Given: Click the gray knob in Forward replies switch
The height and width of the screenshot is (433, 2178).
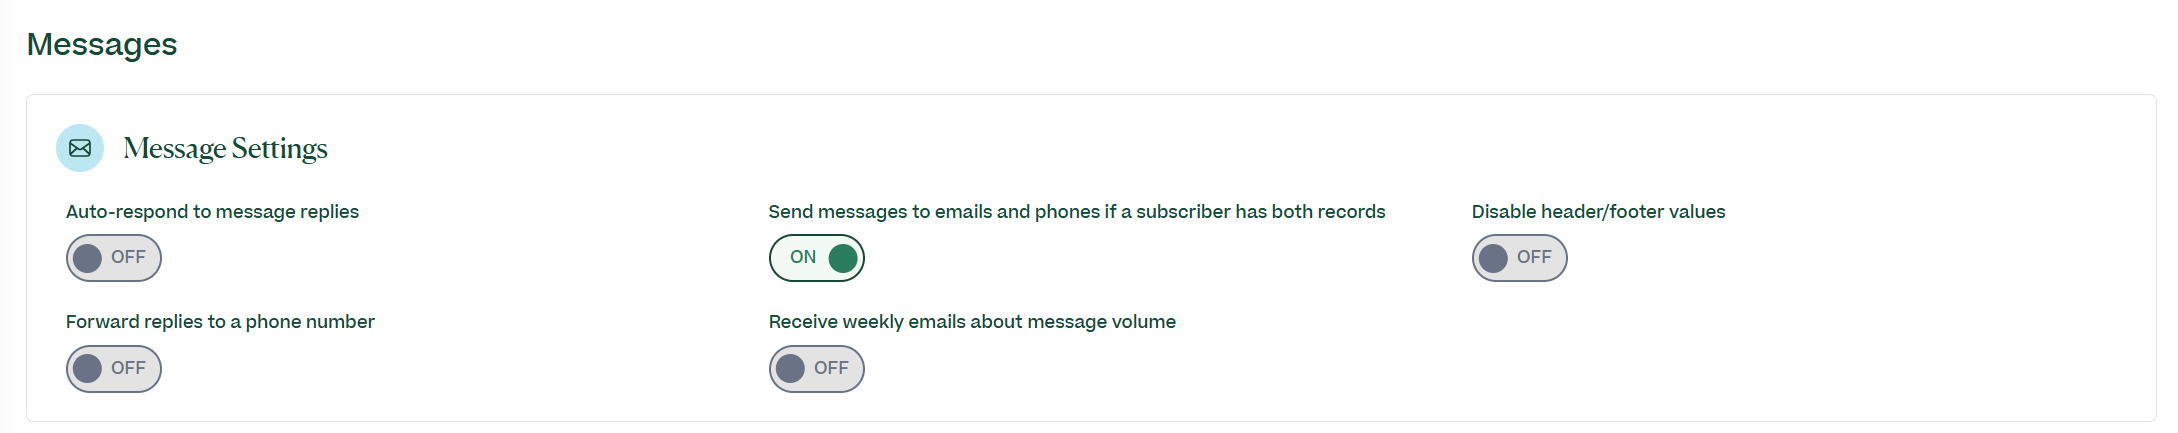Looking at the screenshot, I should click(88, 369).
